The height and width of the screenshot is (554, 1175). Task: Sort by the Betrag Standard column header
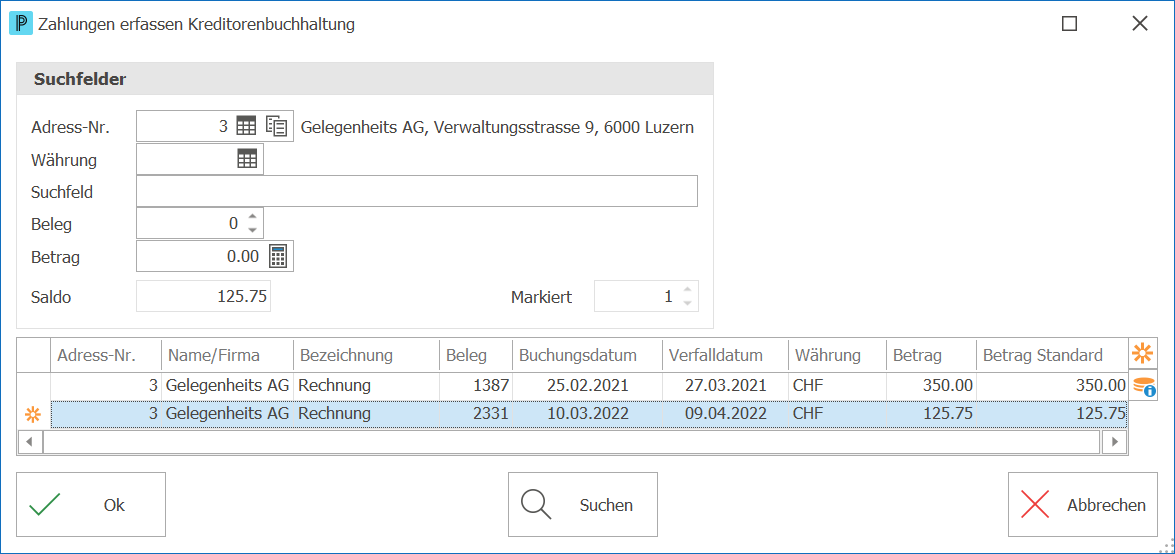pos(1052,355)
